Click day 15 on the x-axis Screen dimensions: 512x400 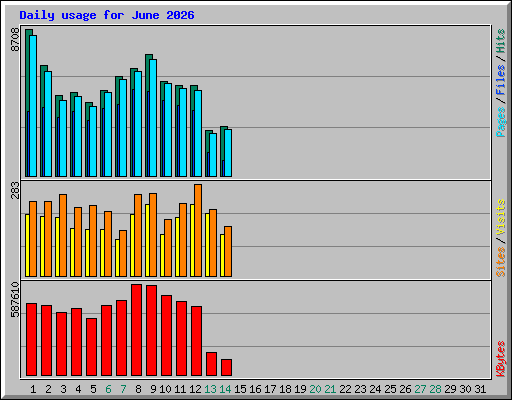[x=240, y=389]
